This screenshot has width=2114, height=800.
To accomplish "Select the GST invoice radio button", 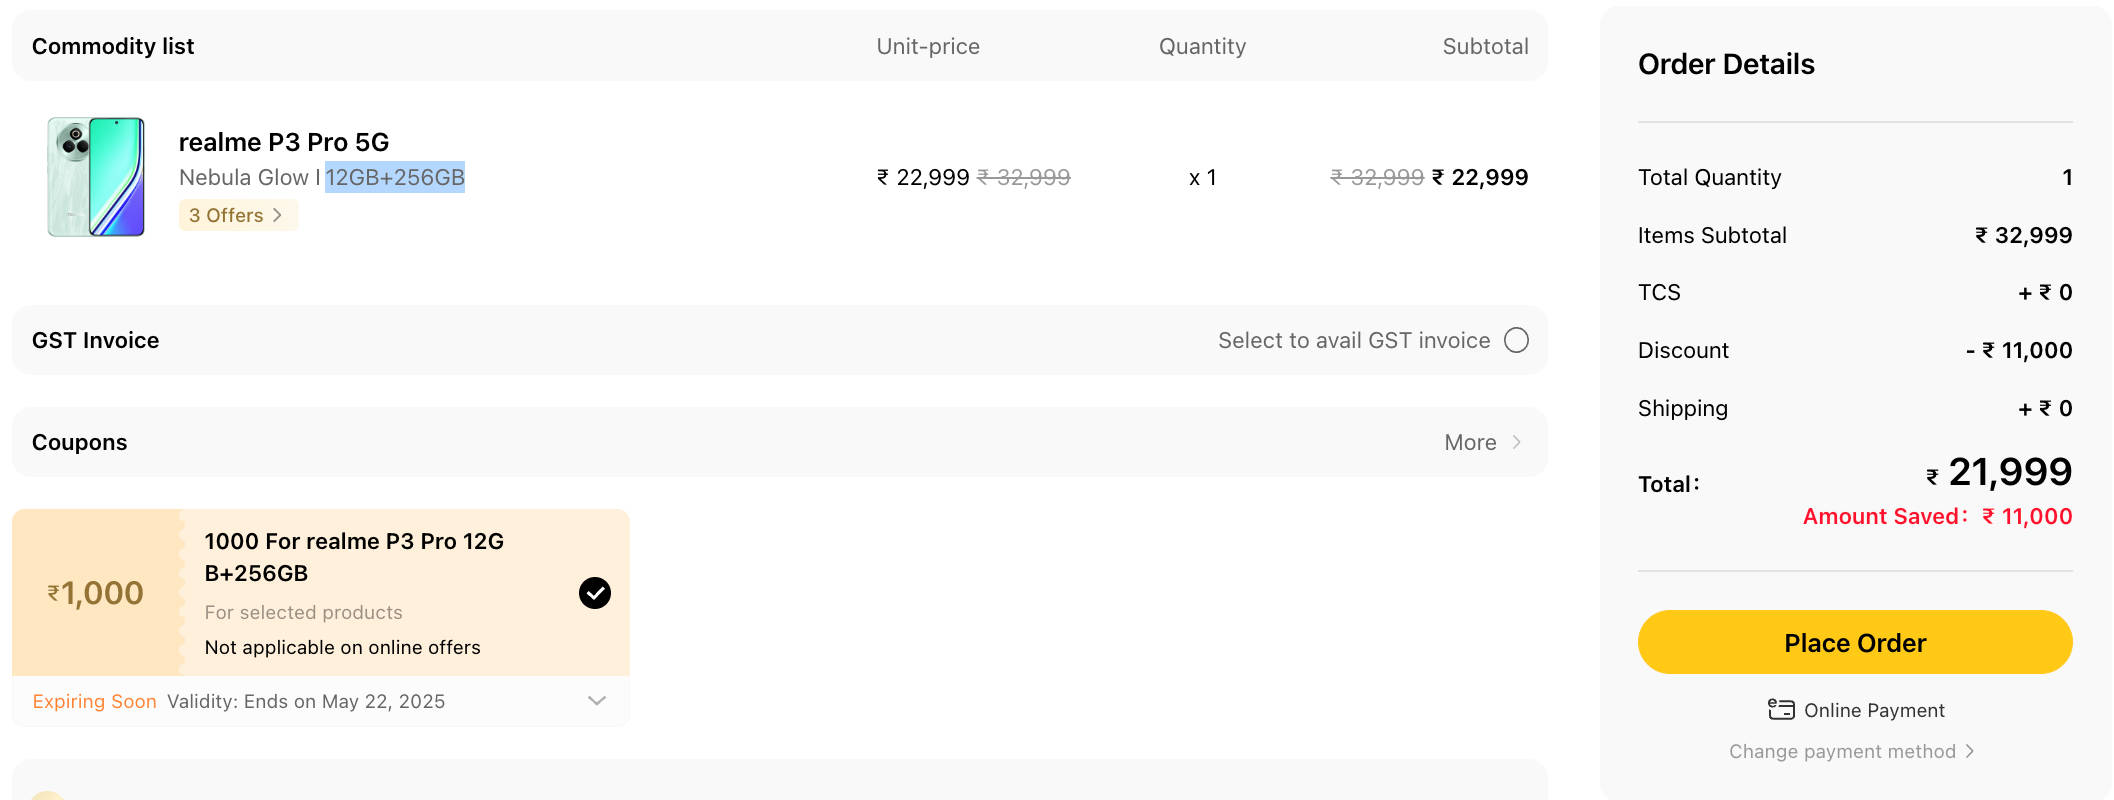I will coord(1516,340).
